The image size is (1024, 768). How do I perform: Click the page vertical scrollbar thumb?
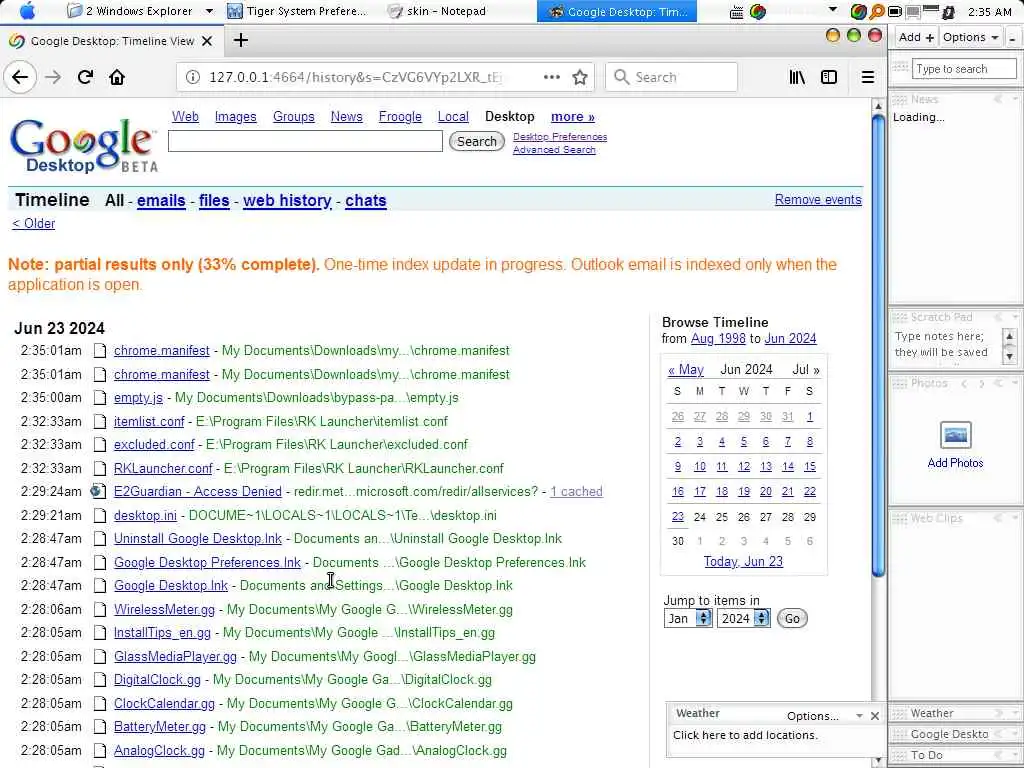click(x=878, y=344)
